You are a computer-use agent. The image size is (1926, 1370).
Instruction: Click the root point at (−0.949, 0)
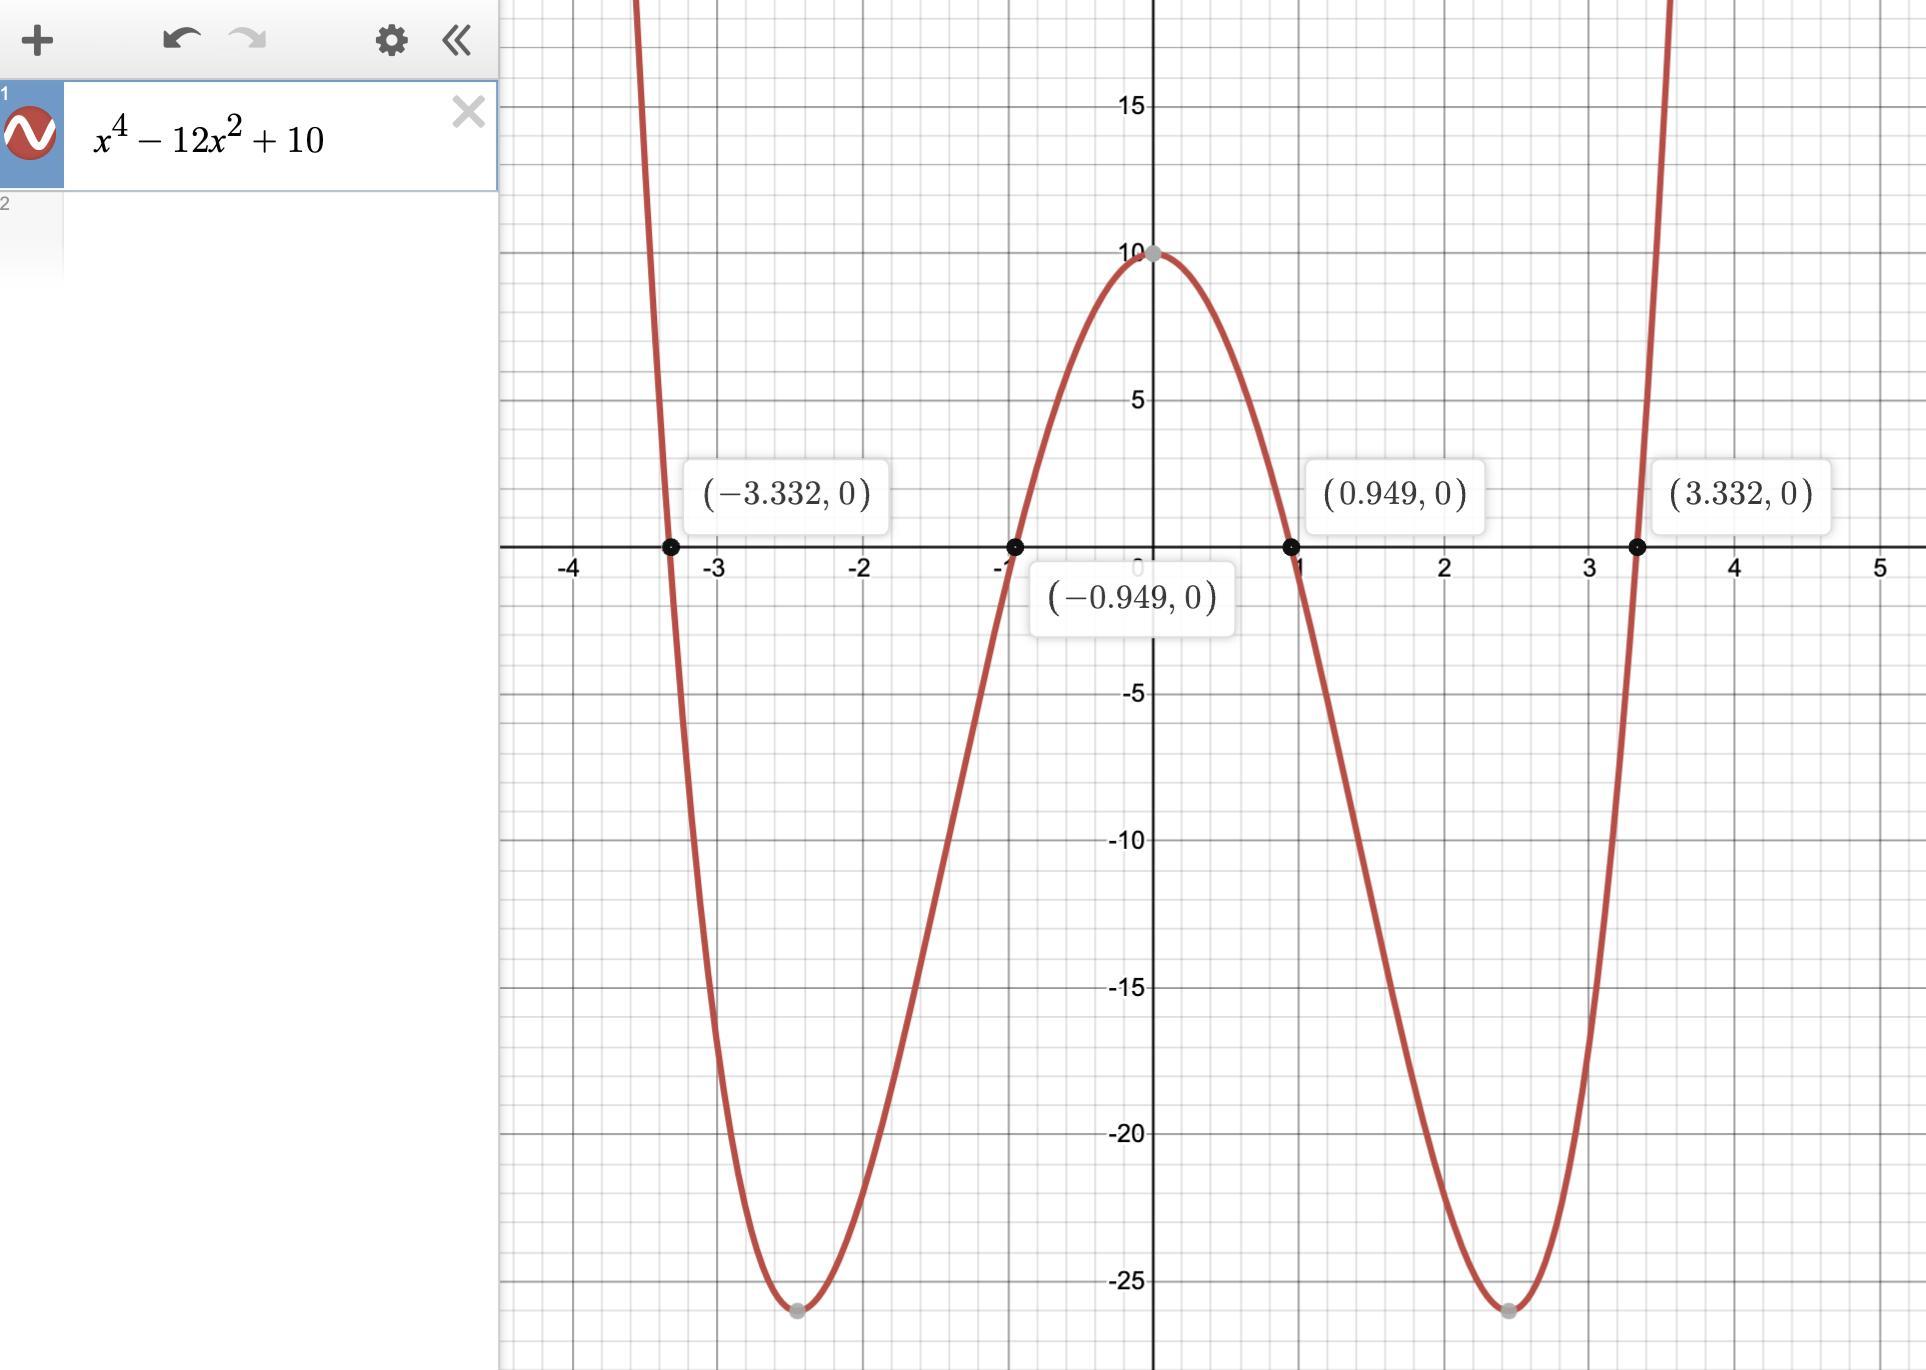click(x=1015, y=547)
